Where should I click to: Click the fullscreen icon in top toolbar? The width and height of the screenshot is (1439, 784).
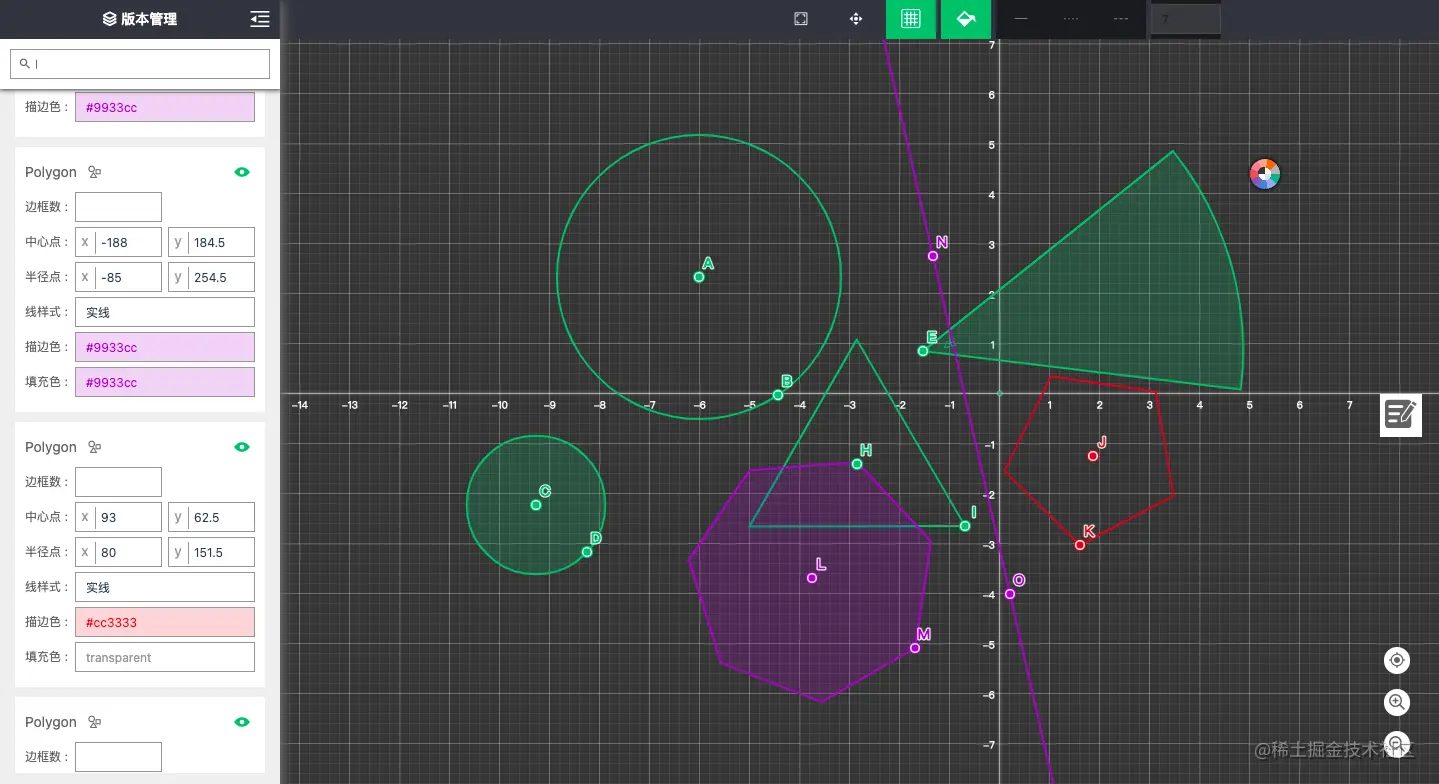(801, 19)
